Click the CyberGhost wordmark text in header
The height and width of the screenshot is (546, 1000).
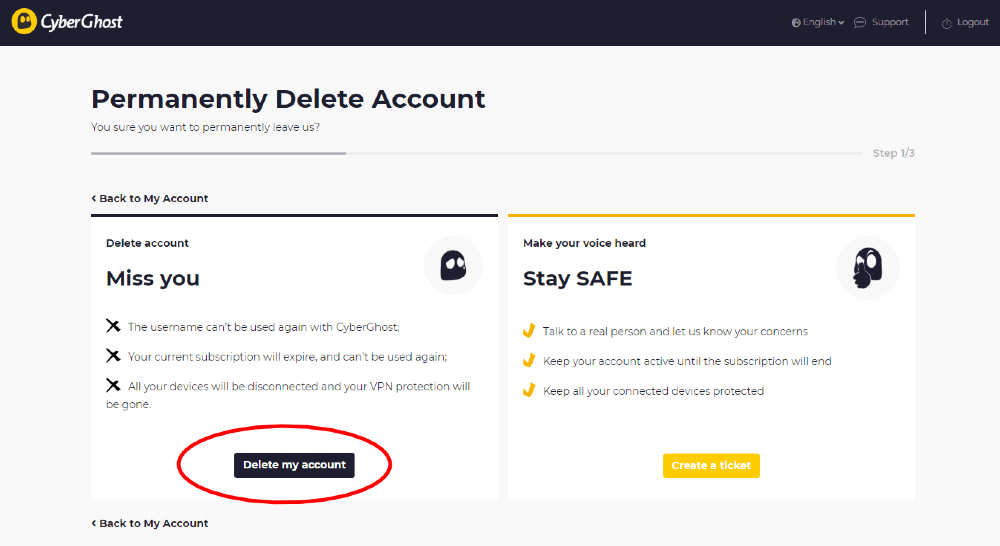[82, 22]
